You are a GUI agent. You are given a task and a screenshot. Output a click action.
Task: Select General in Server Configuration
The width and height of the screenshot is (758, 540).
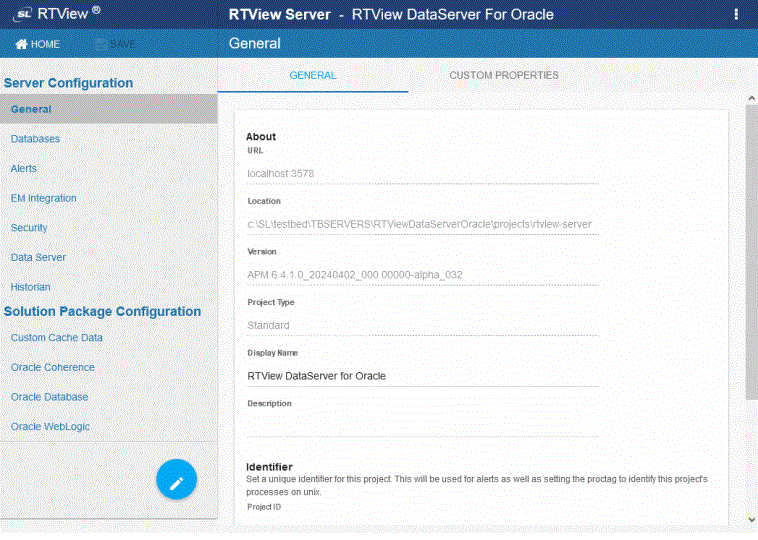pyautogui.click(x=109, y=109)
